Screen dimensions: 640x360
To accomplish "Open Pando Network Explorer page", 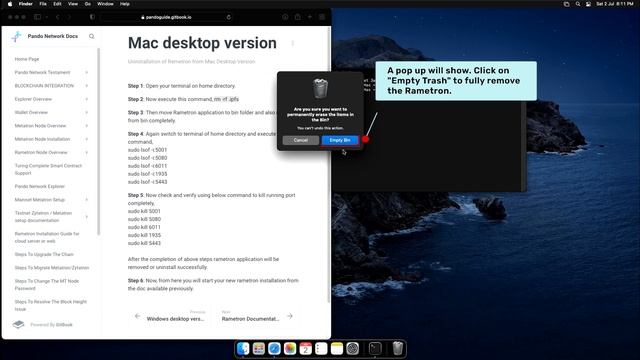I will tap(40, 187).
